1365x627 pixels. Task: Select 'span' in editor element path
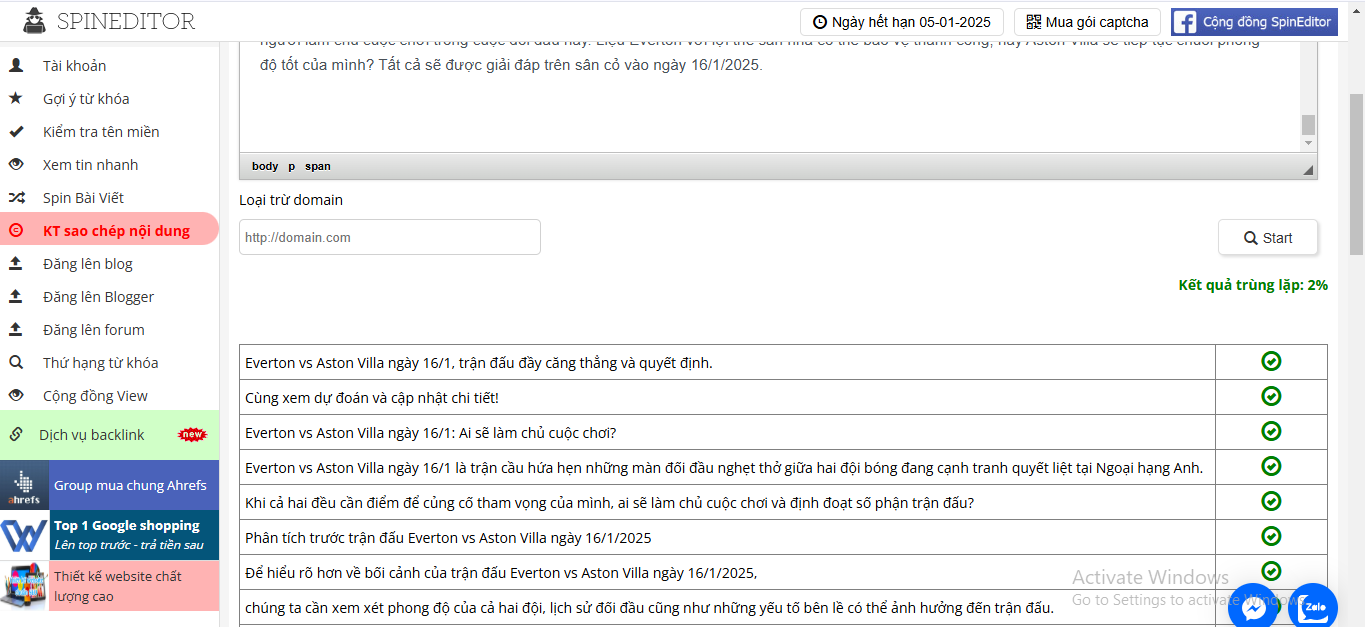pos(318,166)
